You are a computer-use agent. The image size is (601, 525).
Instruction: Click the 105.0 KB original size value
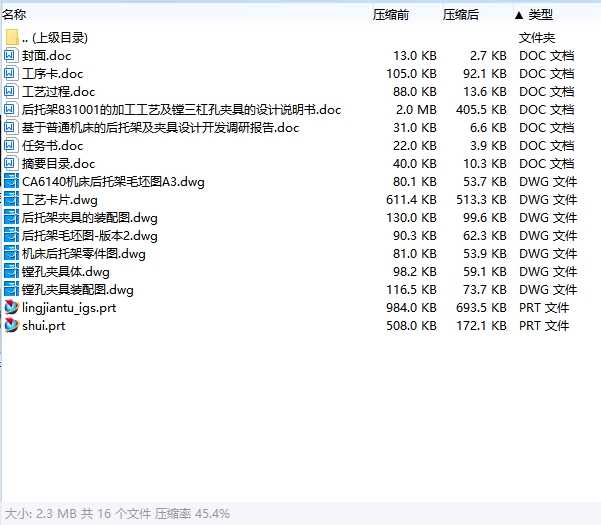(411, 74)
